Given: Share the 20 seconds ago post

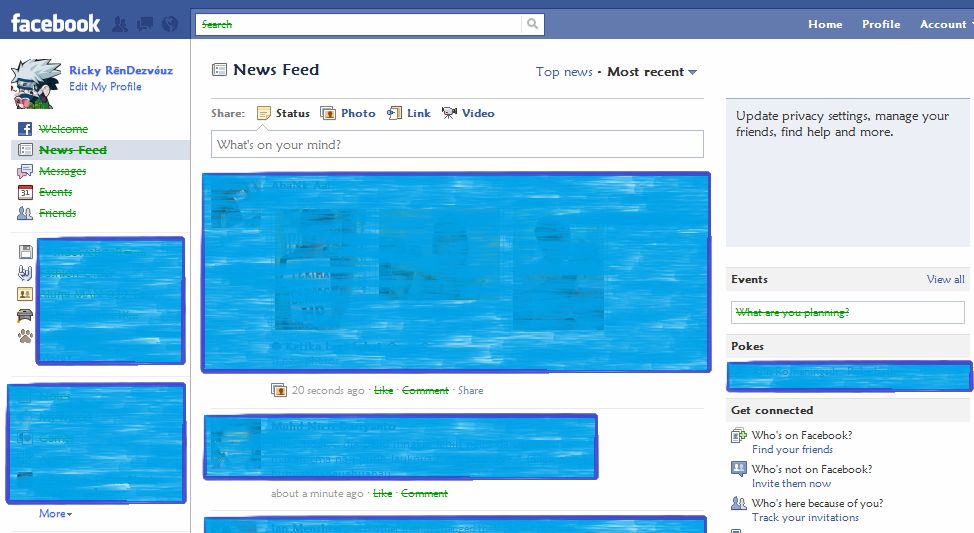Looking at the screenshot, I should [470, 390].
